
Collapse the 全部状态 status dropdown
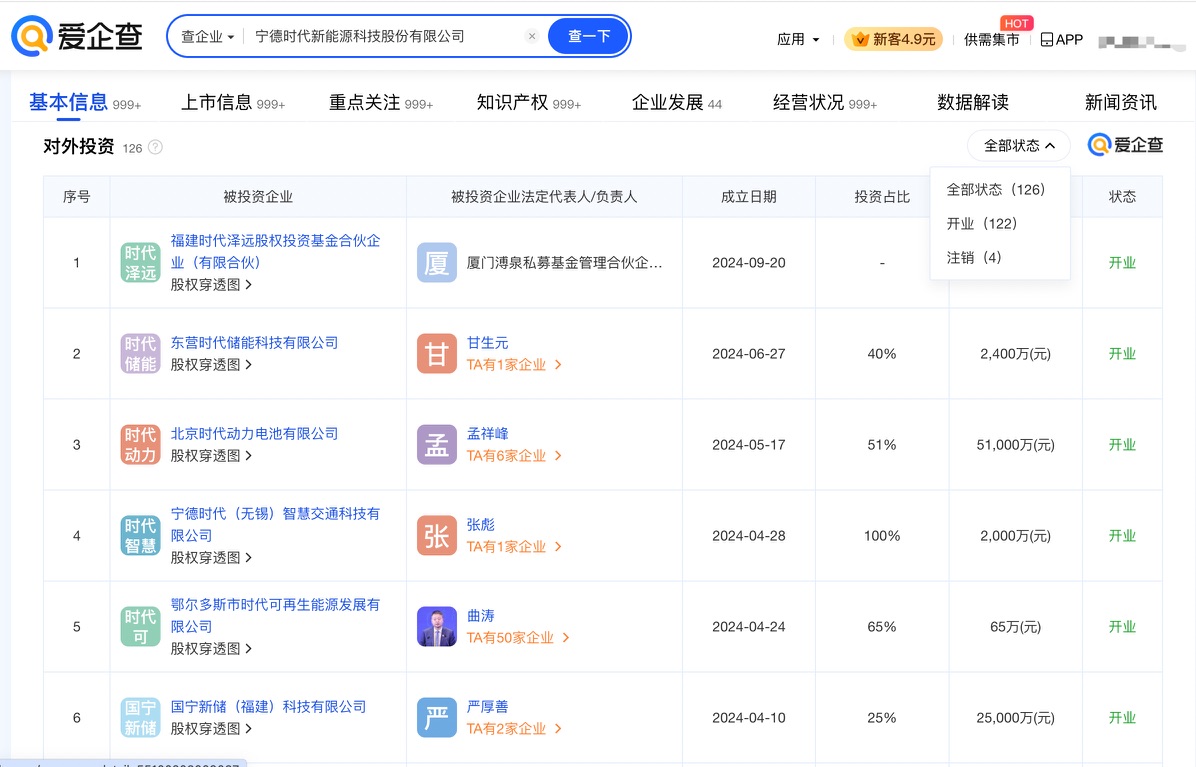[1017, 145]
